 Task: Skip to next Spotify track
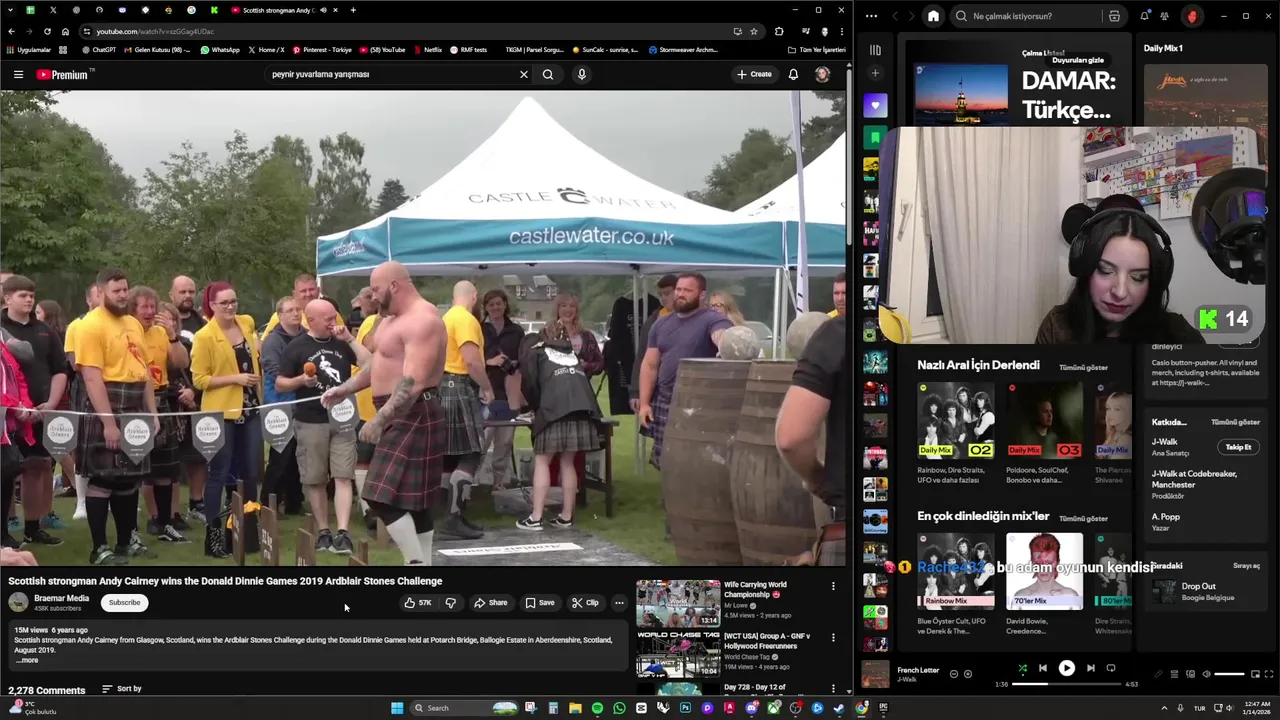pyautogui.click(x=1090, y=668)
